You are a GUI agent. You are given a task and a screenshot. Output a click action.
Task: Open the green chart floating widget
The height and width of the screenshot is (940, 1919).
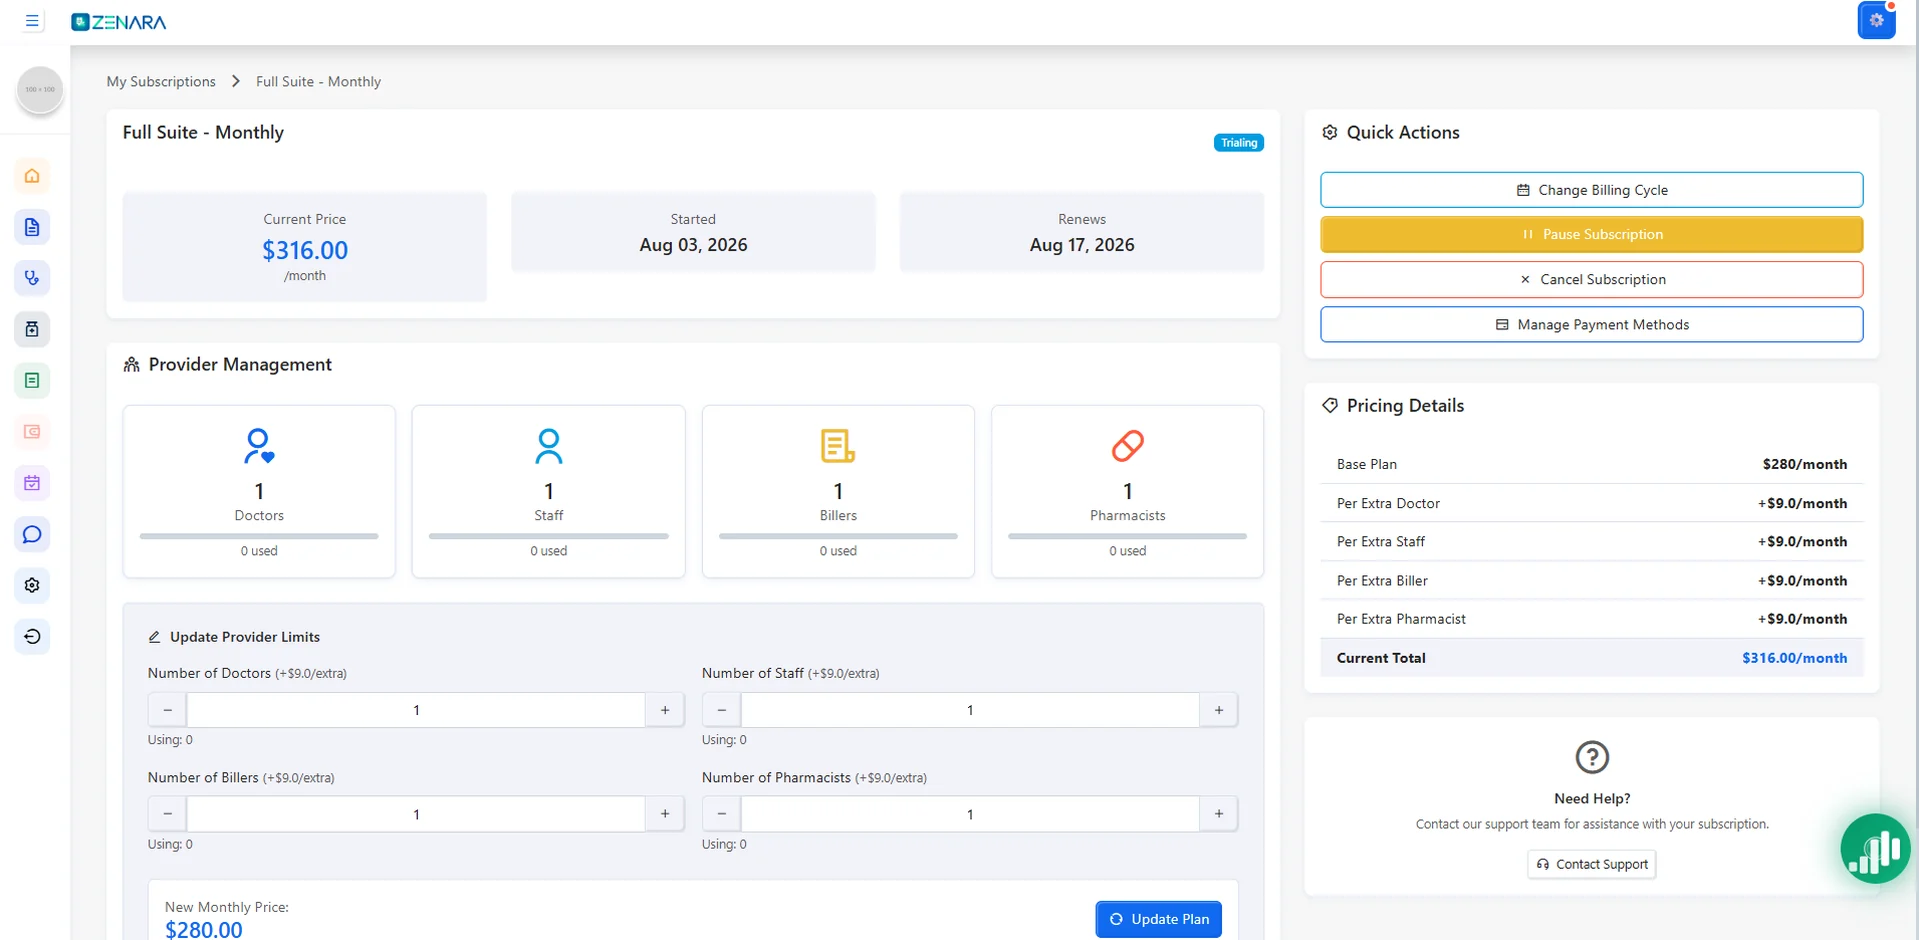pyautogui.click(x=1875, y=849)
